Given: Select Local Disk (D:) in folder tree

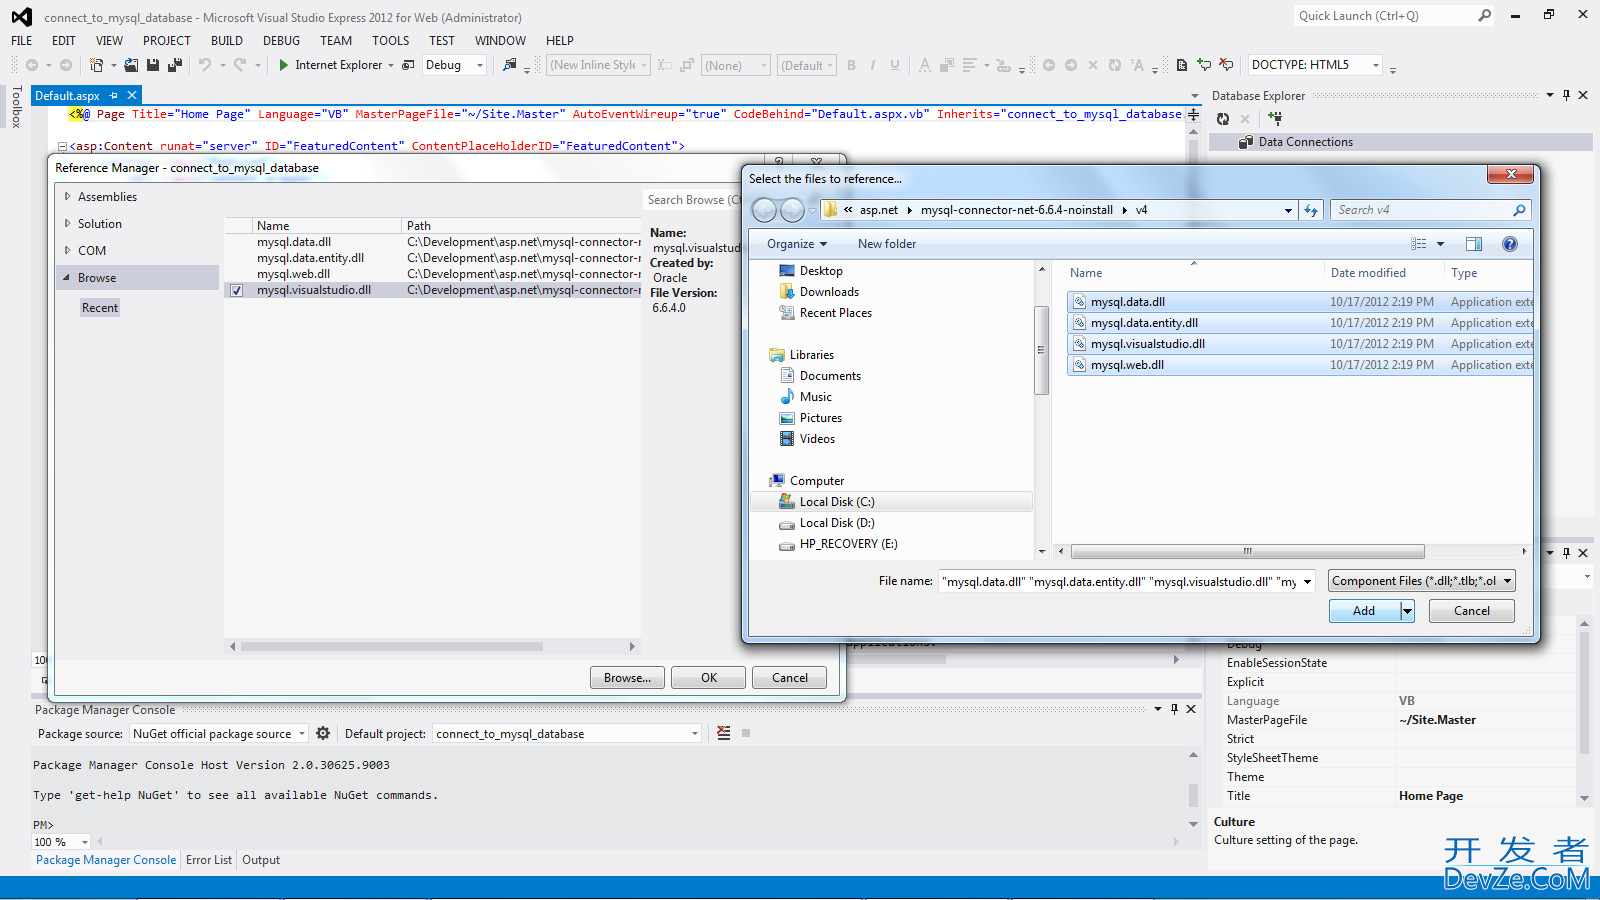Looking at the screenshot, I should point(836,523).
